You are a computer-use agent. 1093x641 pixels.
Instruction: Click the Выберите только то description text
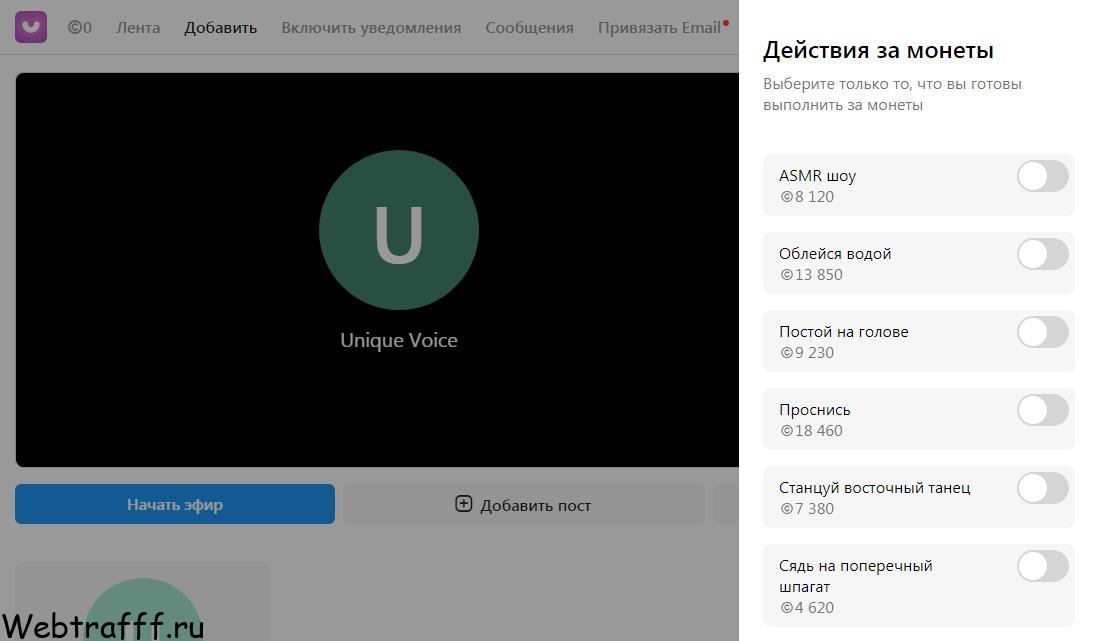pos(892,94)
